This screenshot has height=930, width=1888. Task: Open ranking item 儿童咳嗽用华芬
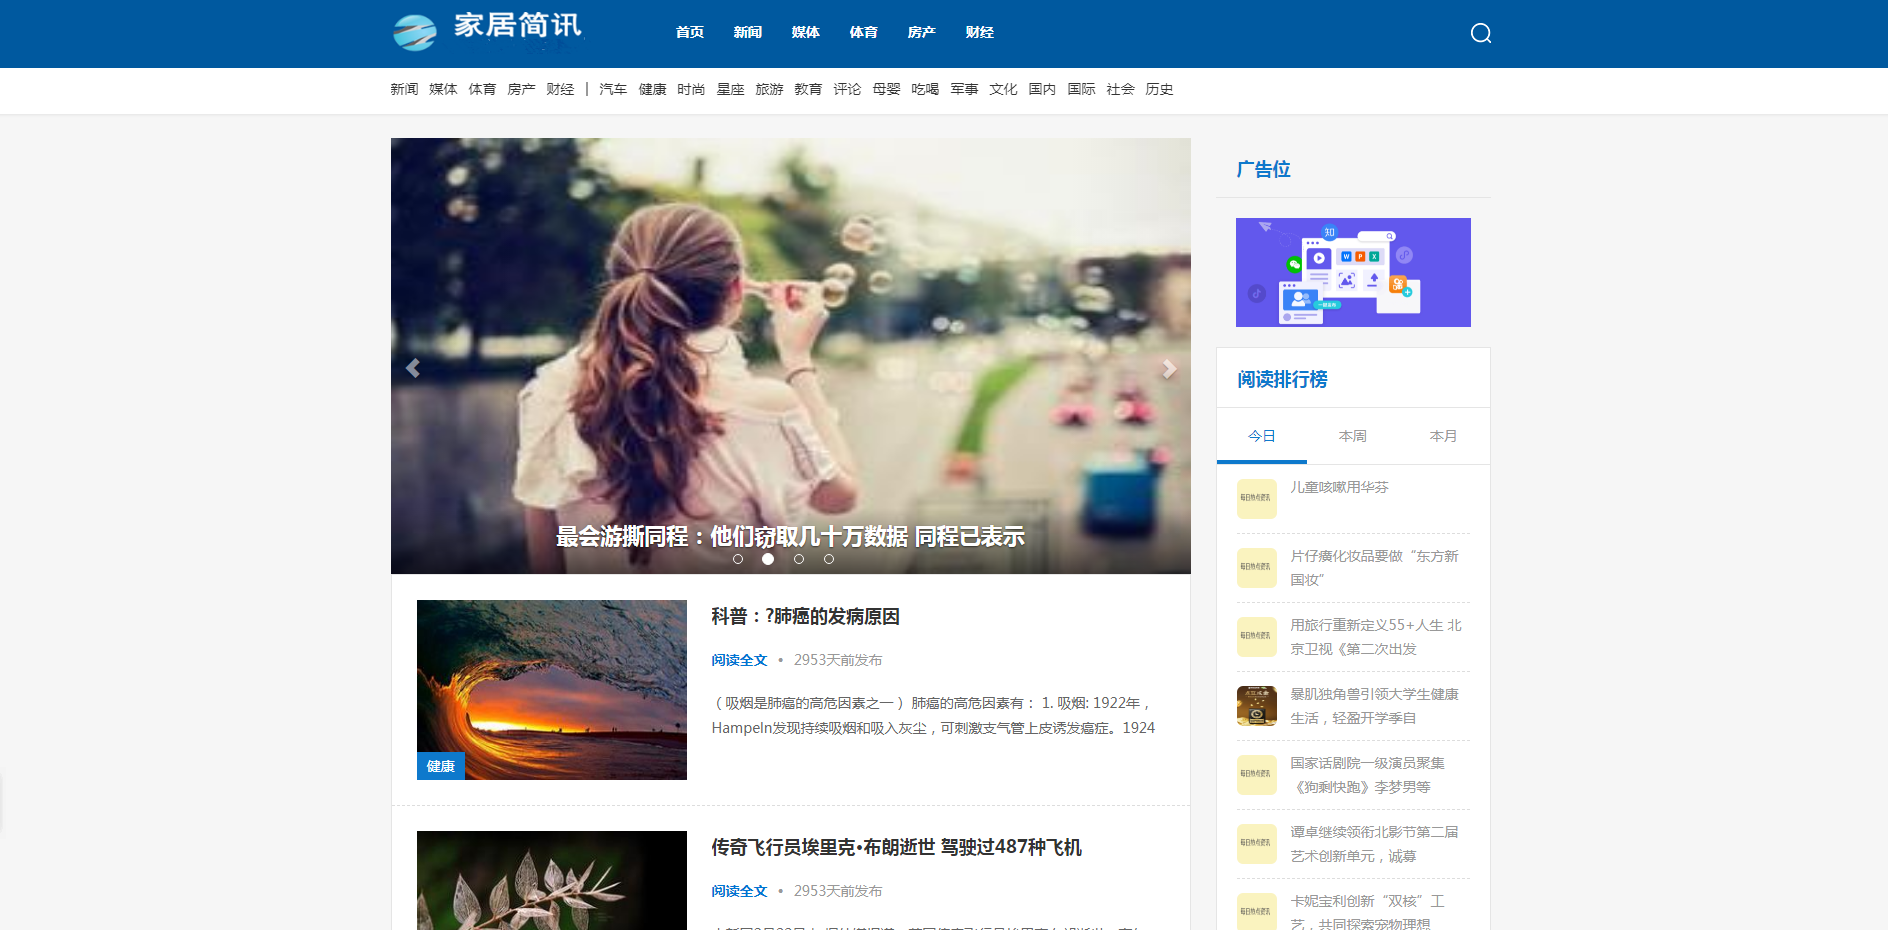pos(1339,487)
